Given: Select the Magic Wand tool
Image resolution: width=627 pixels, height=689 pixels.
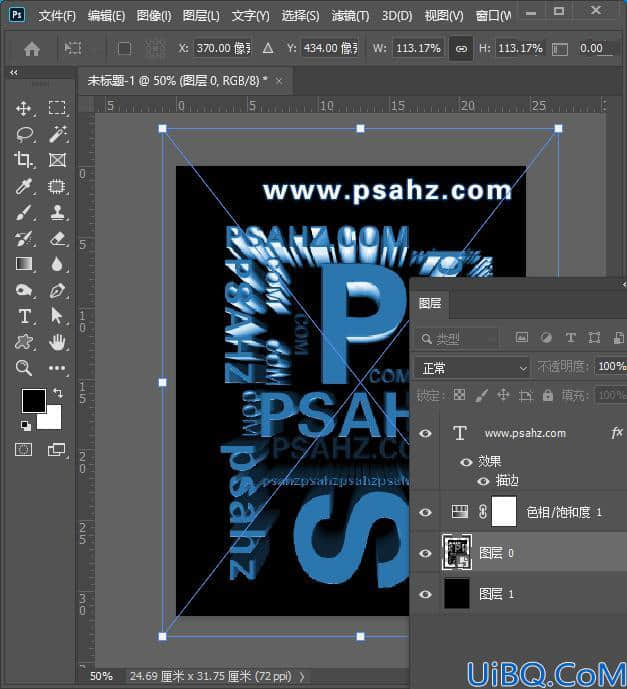Looking at the screenshot, I should coord(57,134).
